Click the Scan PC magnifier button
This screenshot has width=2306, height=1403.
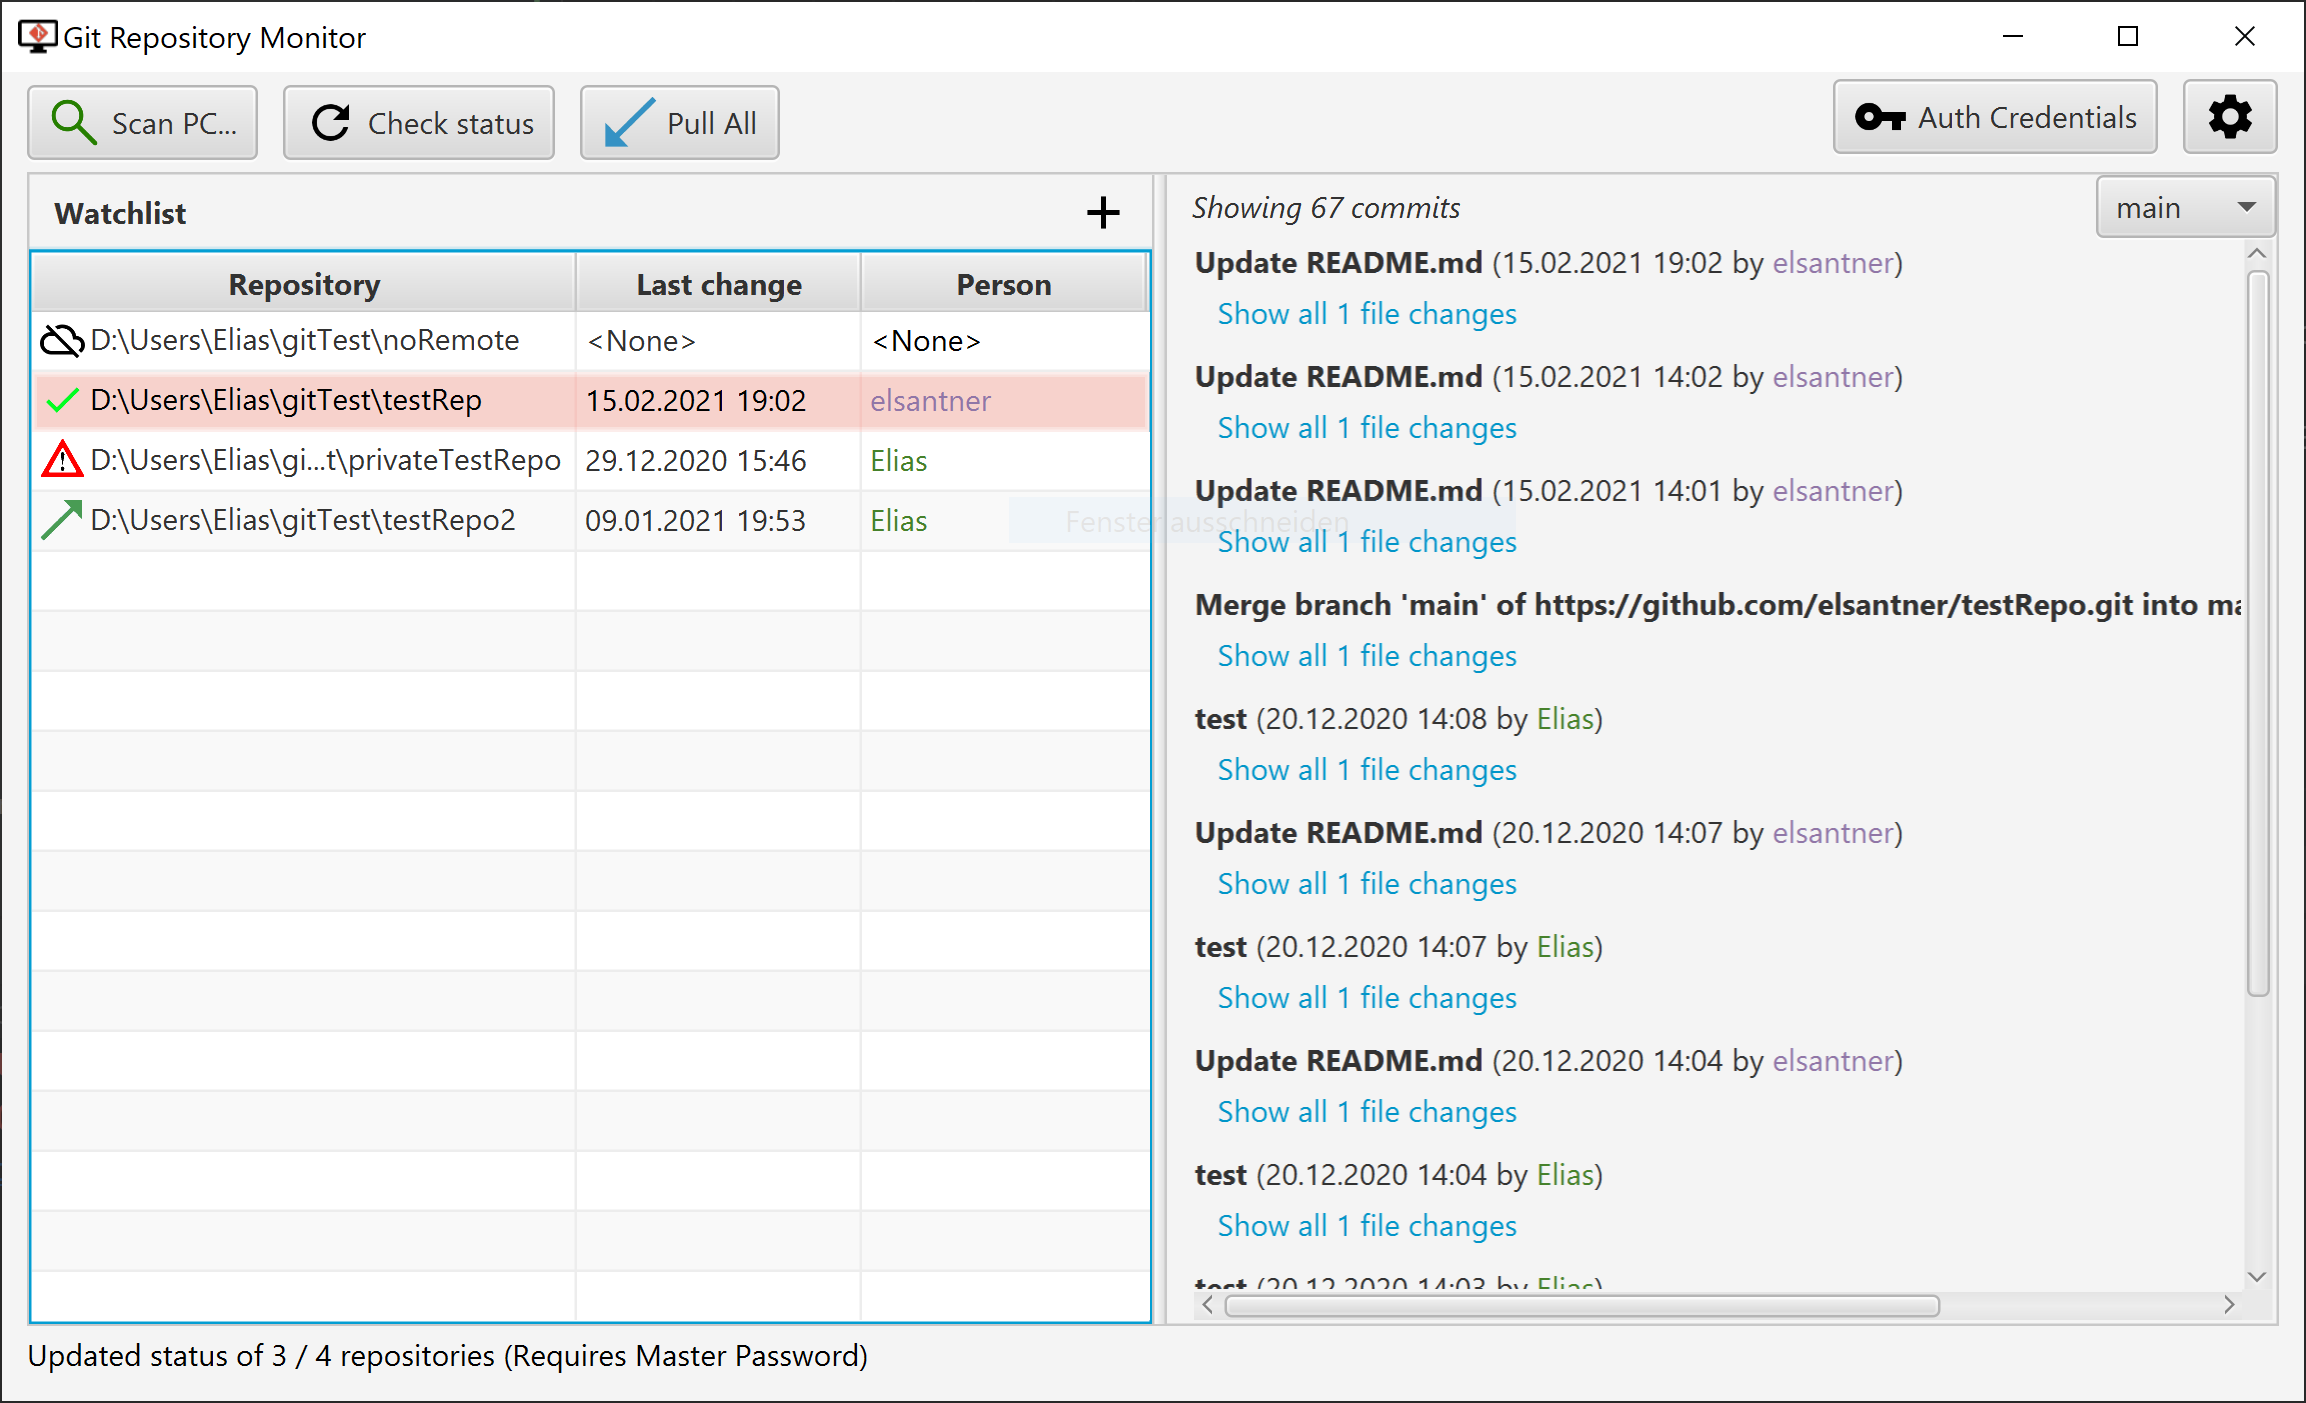pos(142,123)
